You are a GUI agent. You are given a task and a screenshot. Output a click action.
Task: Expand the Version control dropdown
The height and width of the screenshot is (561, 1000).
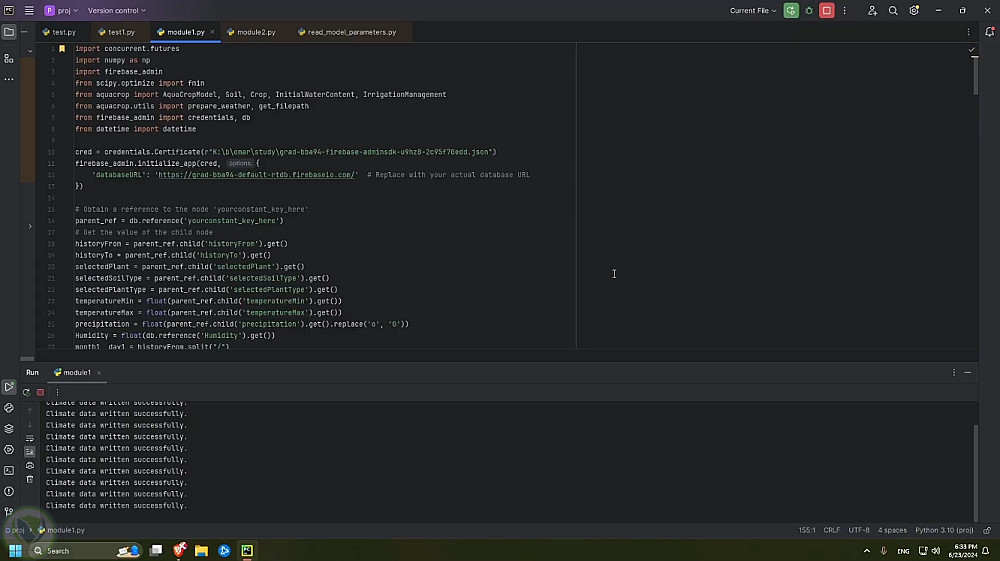pyautogui.click(x=116, y=10)
